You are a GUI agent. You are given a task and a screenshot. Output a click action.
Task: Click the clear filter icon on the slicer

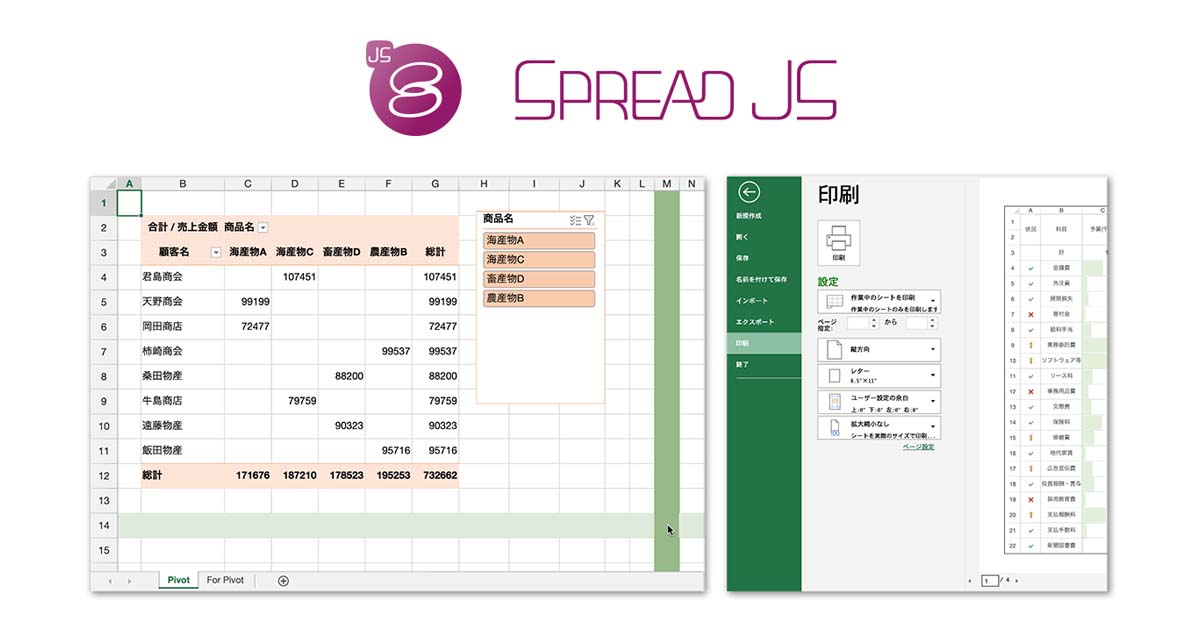point(589,221)
